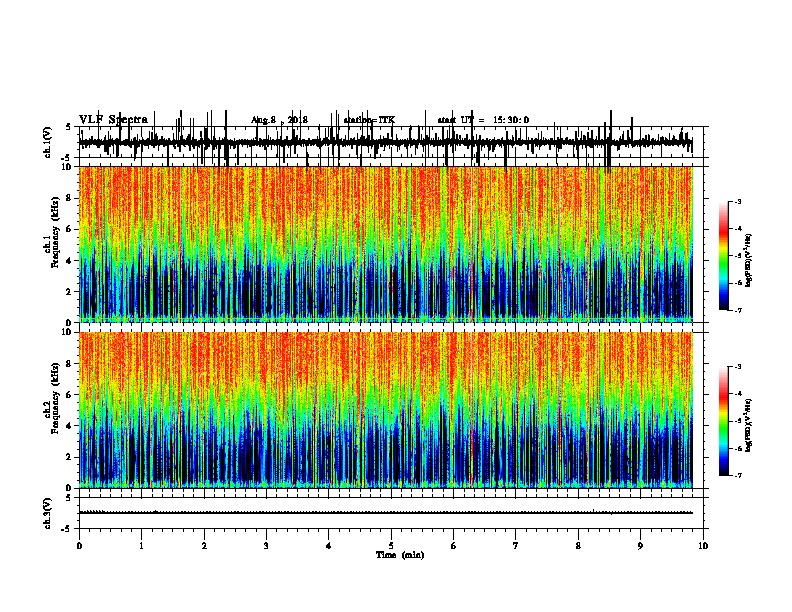Click the "9" minute time tick label

(x=640, y=546)
